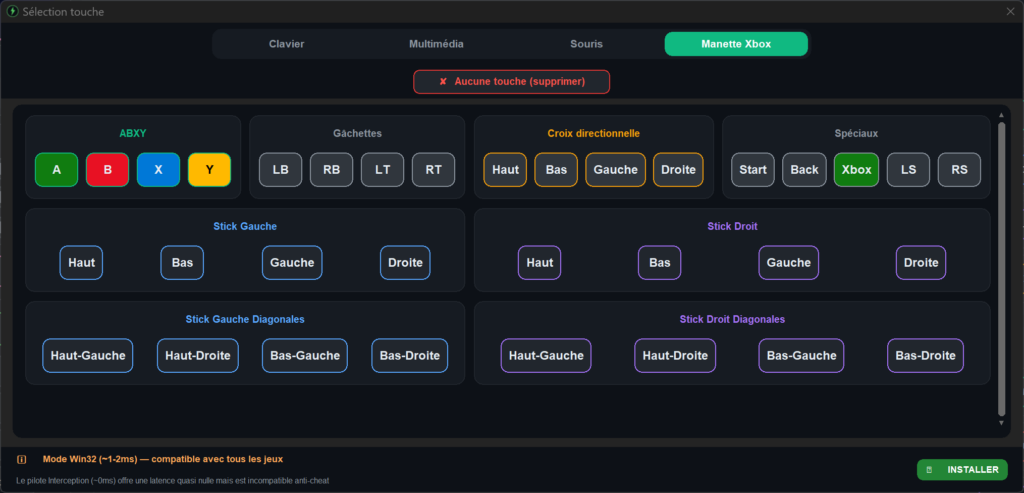Click the Gâchettes group heading
The image size is (1024, 493).
tap(357, 134)
